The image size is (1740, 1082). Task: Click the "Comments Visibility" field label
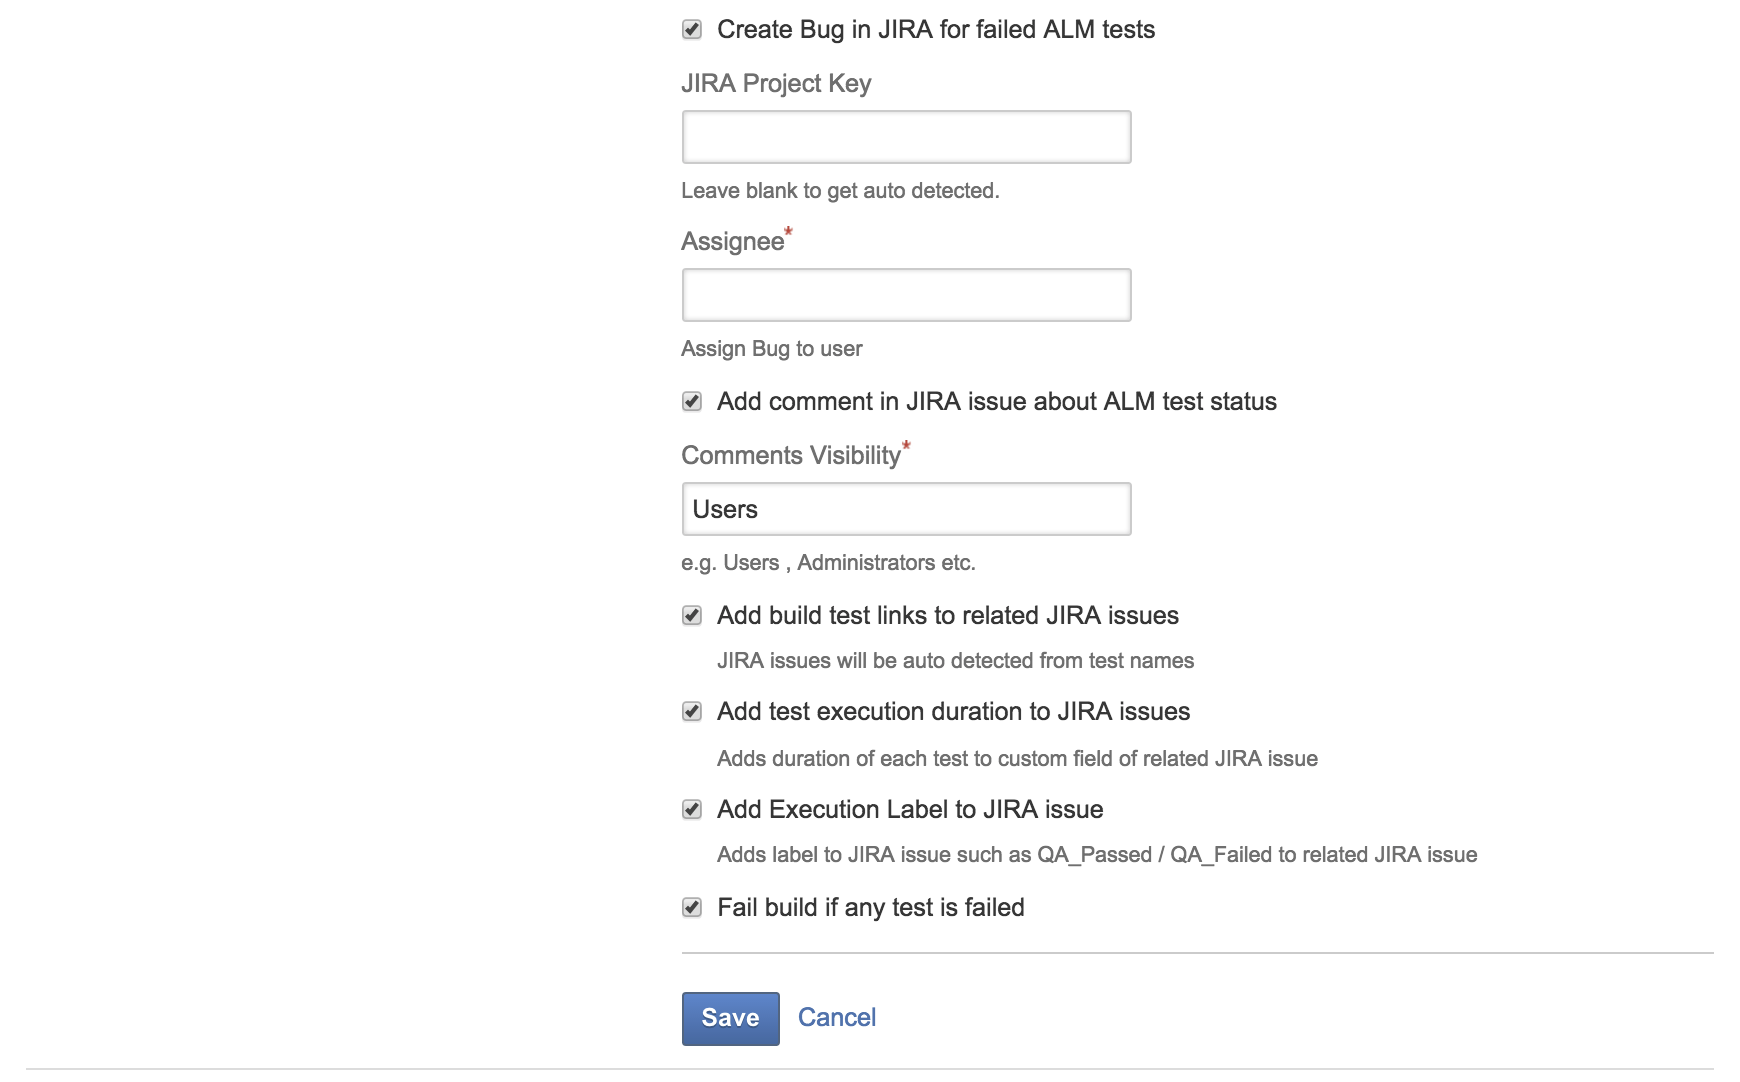pos(790,456)
